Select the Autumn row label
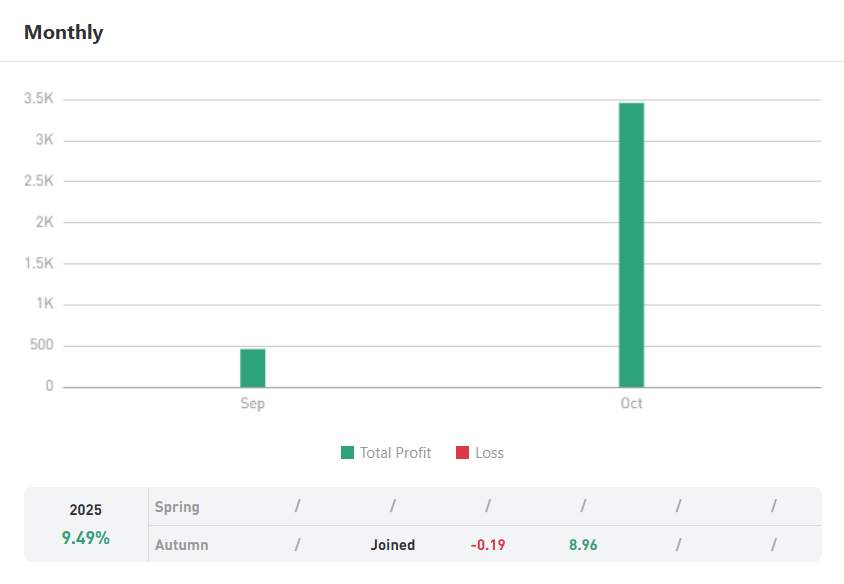This screenshot has width=844, height=584. tap(181, 545)
